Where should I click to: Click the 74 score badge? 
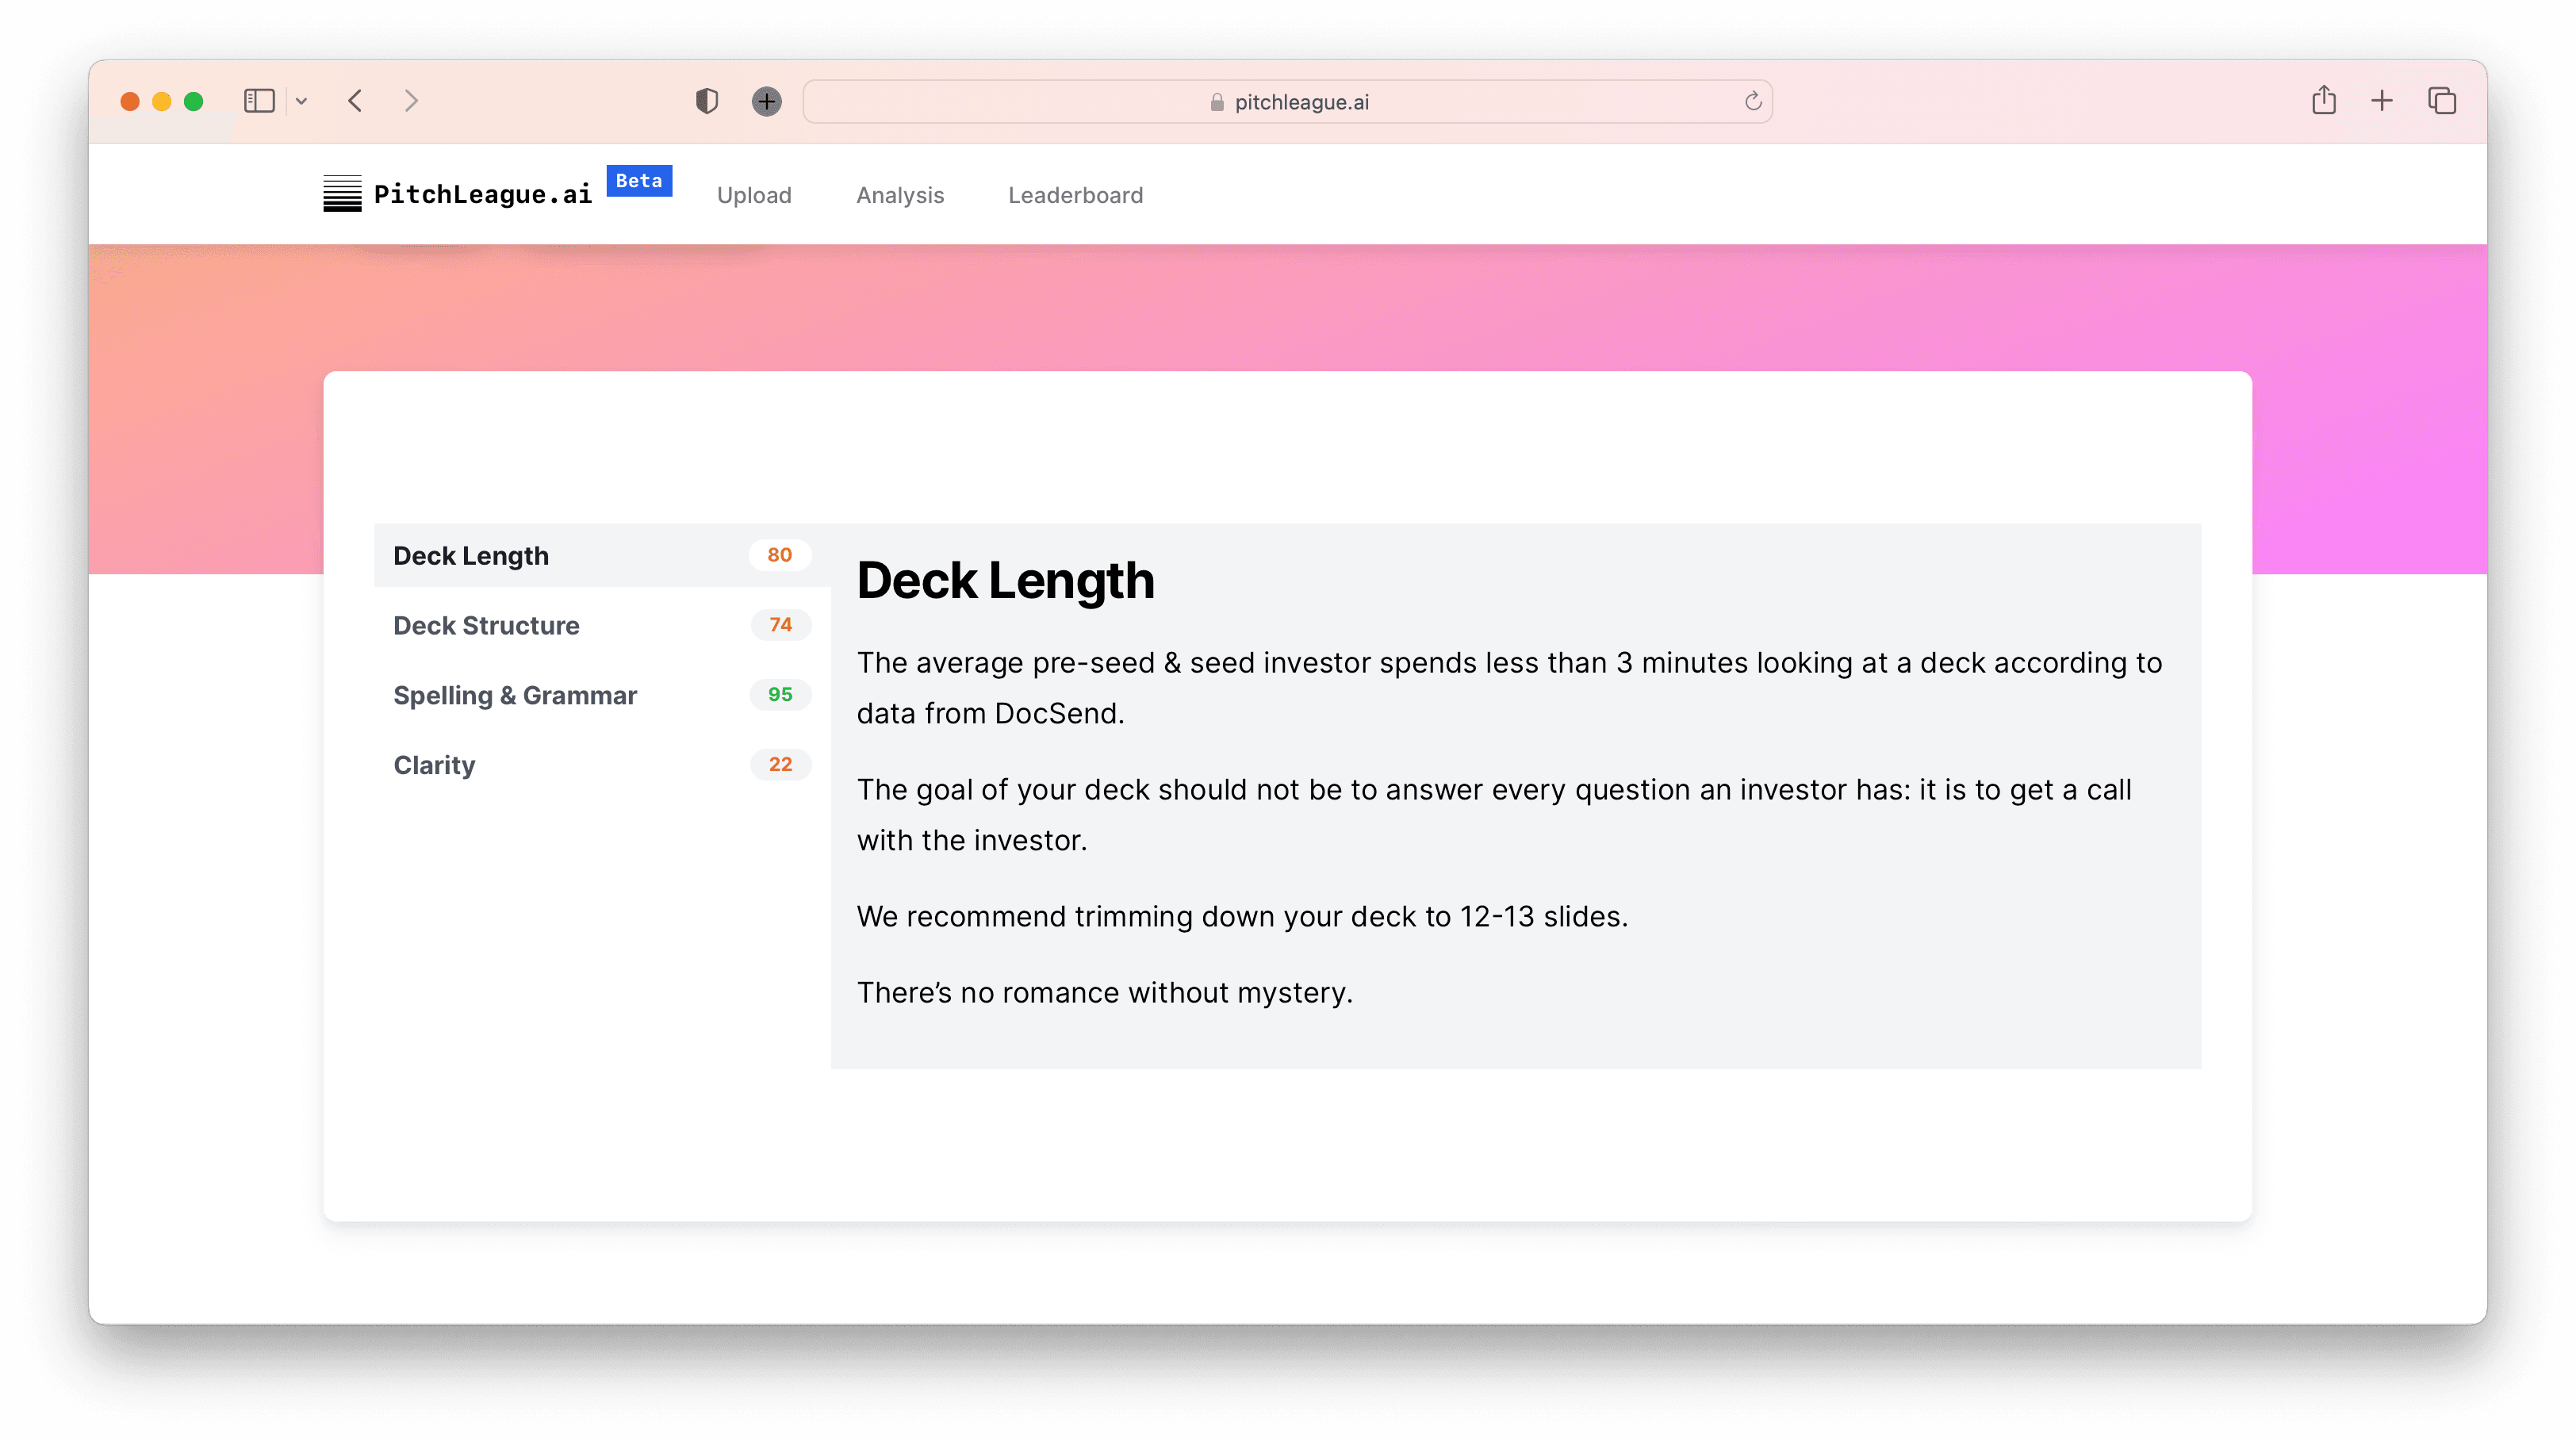780,625
